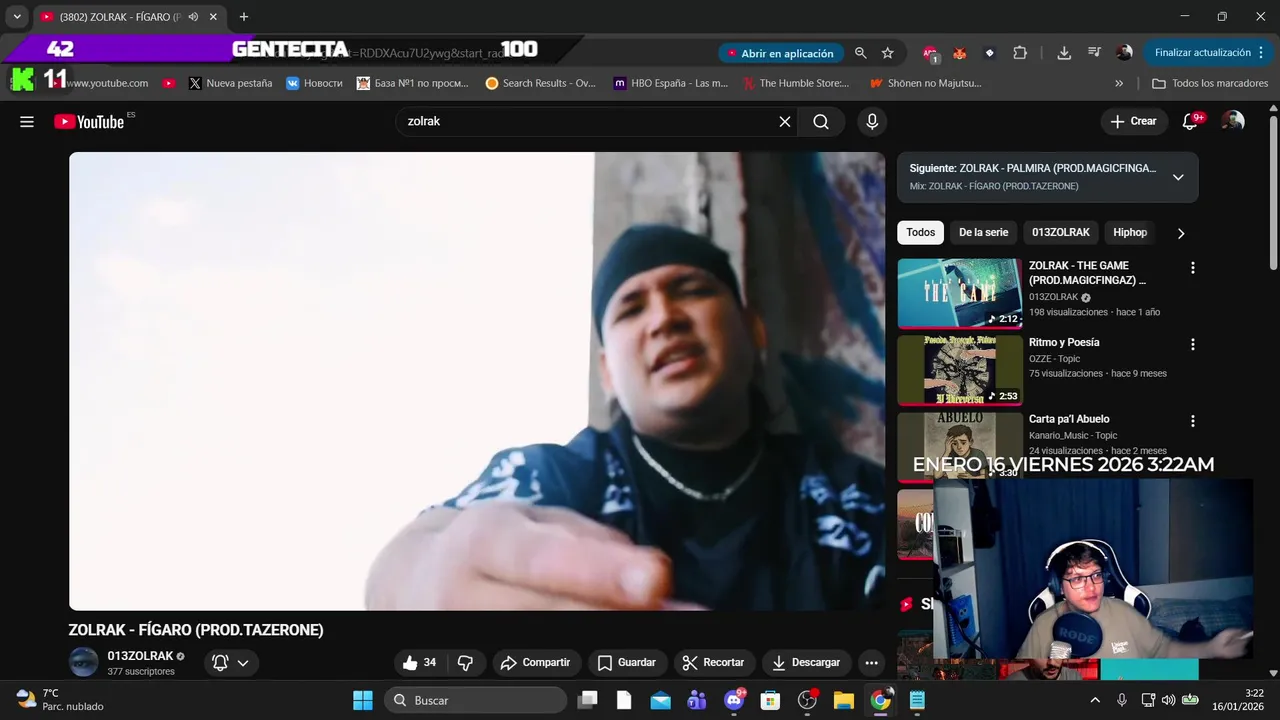Open the Ritmo y Poesía thumbnail

pyautogui.click(x=959, y=370)
